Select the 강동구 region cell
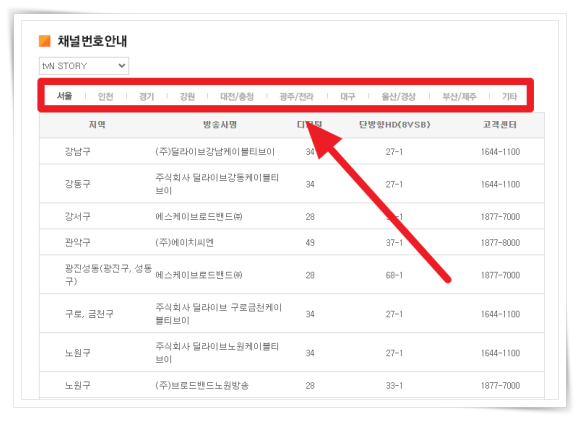 [x=78, y=184]
